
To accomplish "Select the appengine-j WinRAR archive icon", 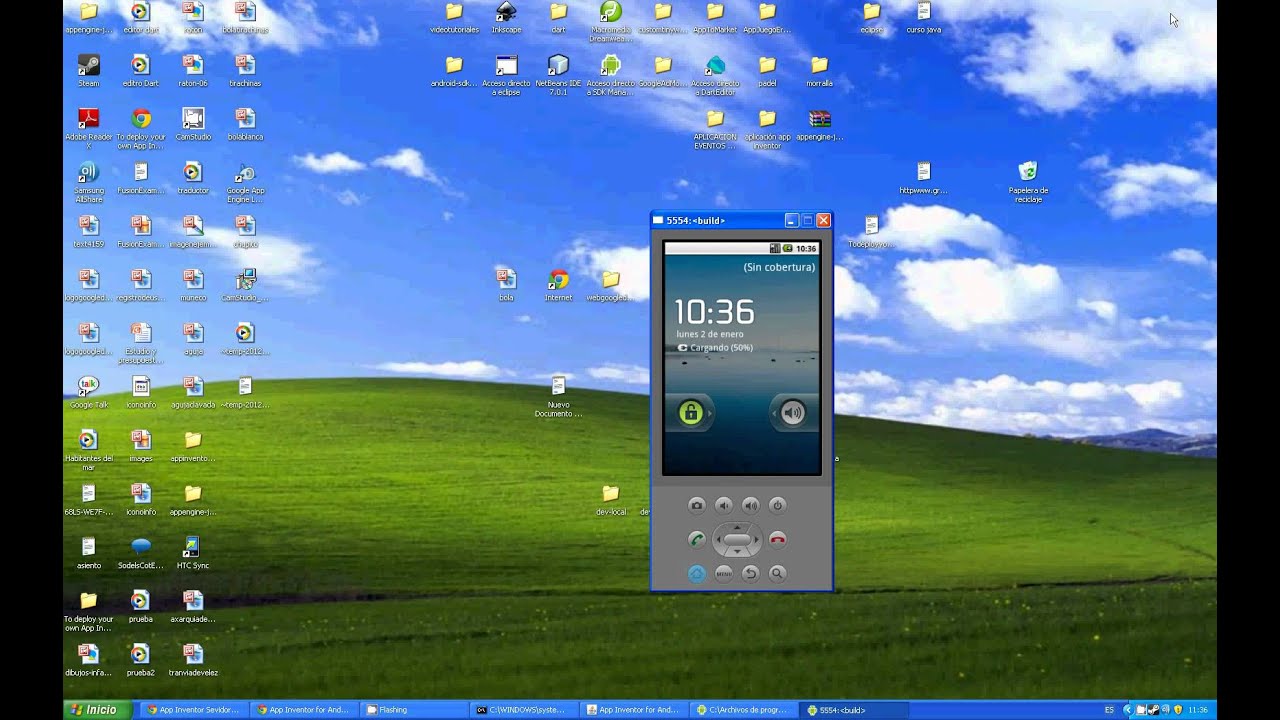I will 819,124.
